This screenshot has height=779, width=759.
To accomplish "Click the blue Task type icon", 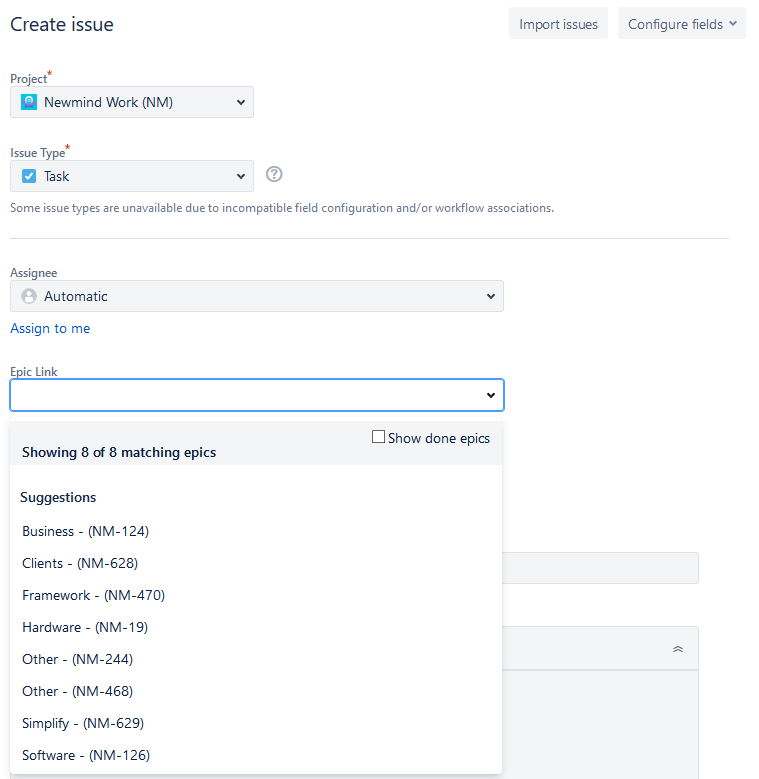I will tap(29, 176).
